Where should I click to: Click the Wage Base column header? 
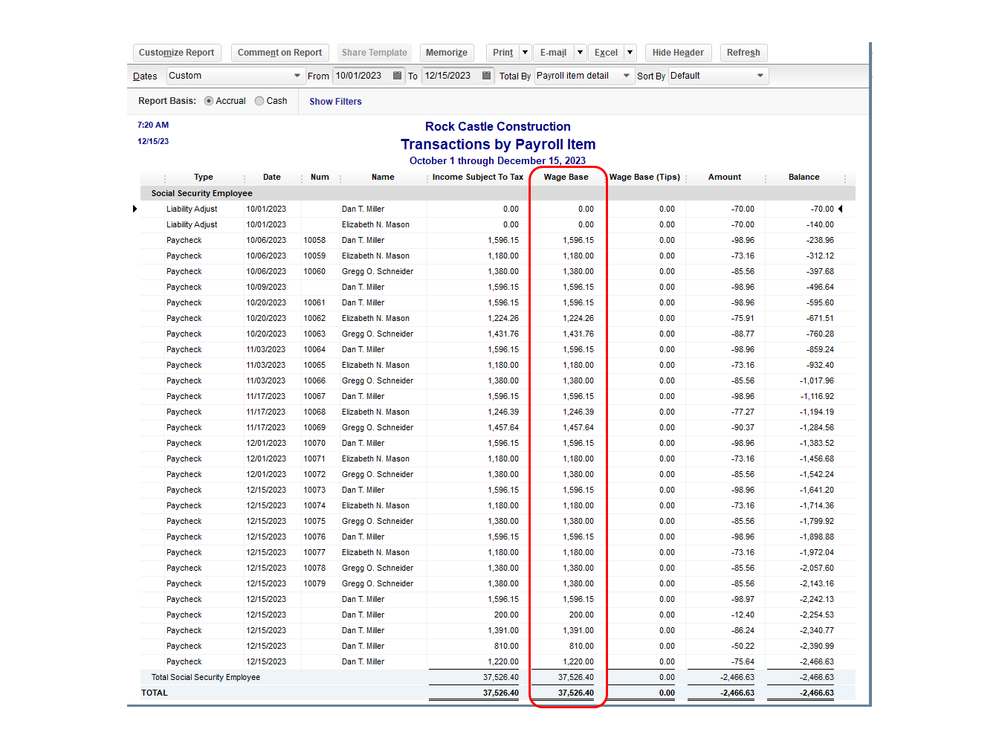567,177
